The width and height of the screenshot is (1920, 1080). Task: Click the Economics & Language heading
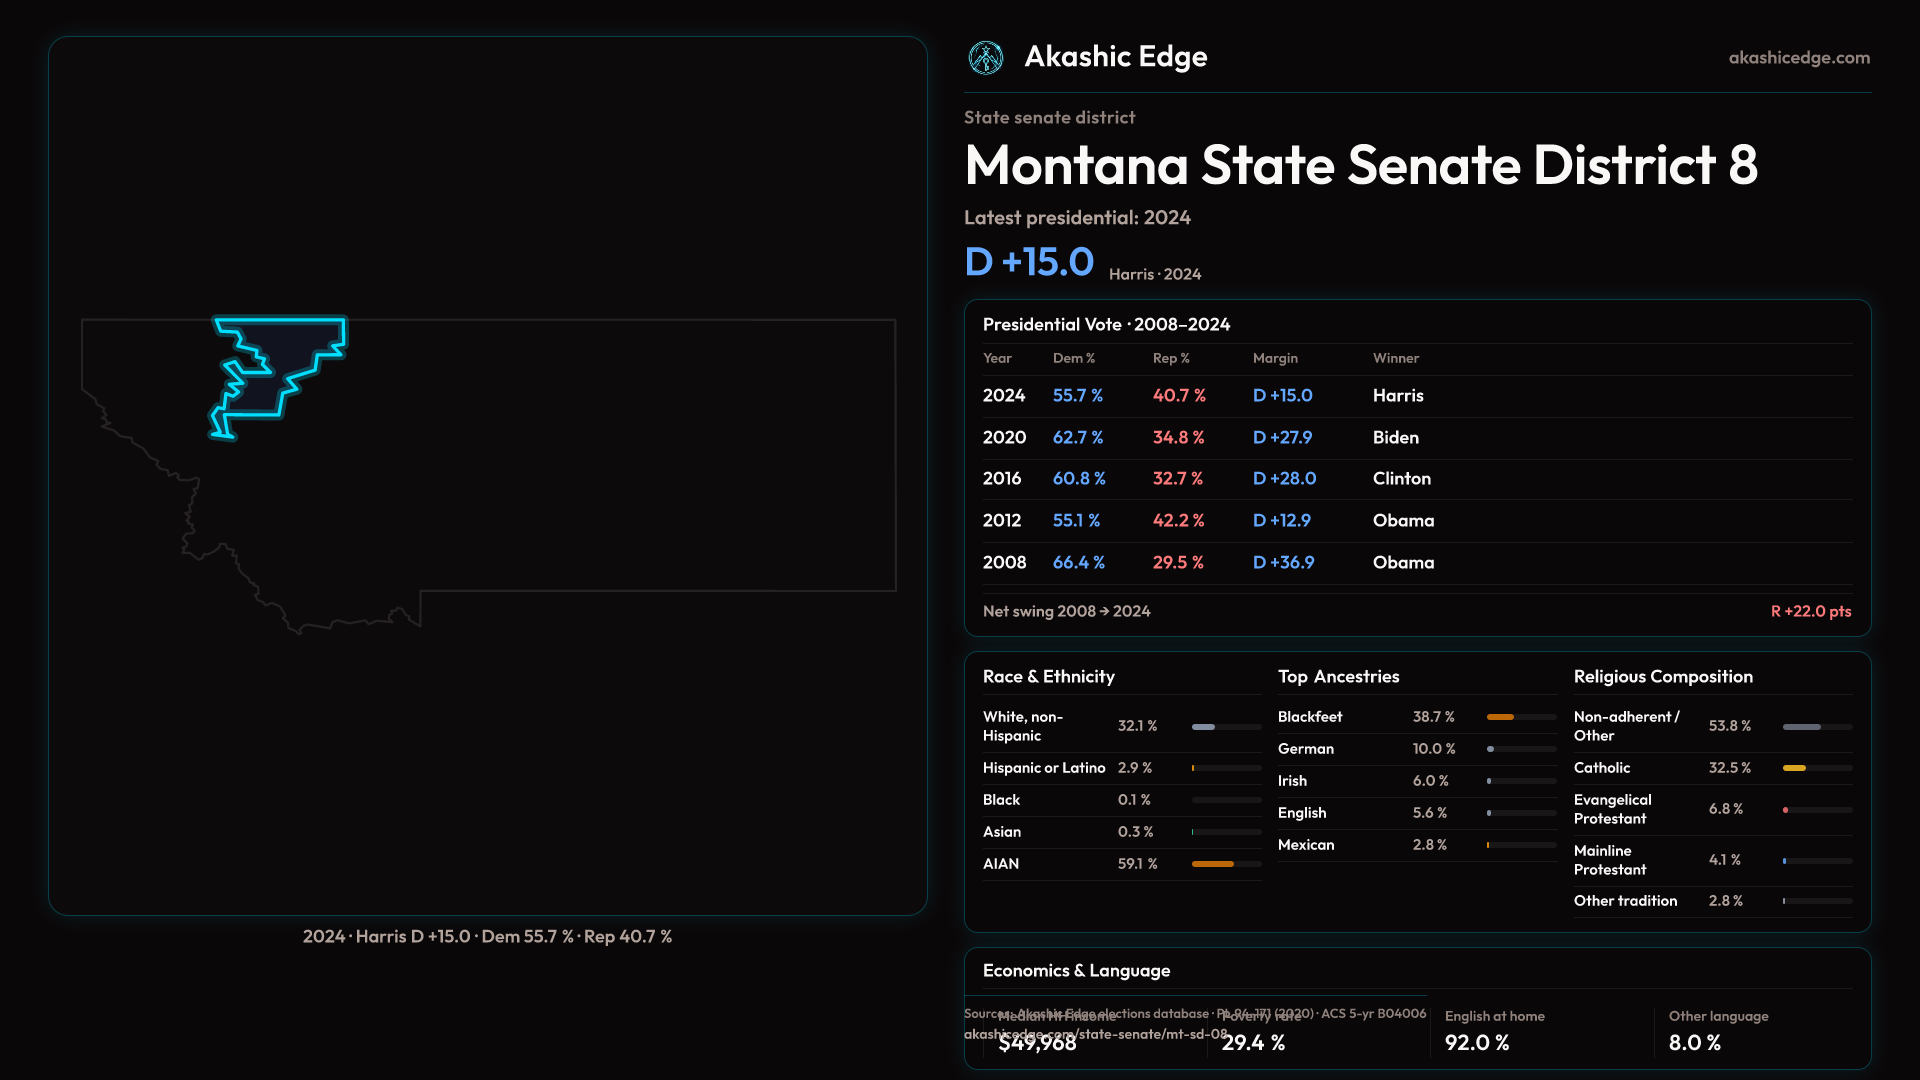click(1076, 971)
